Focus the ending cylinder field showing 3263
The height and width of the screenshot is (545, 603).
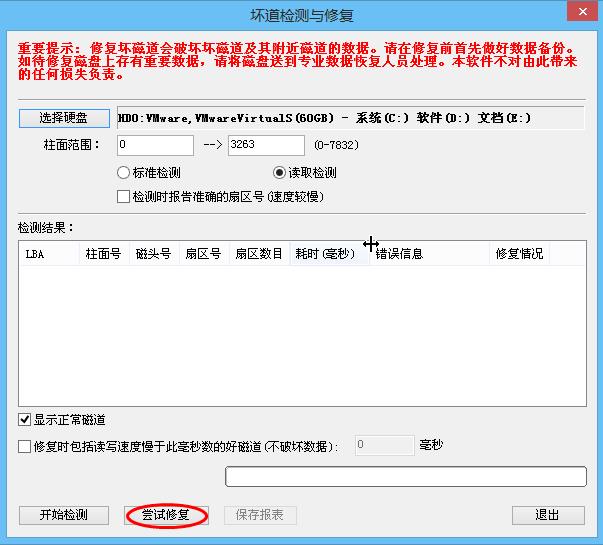(266, 145)
